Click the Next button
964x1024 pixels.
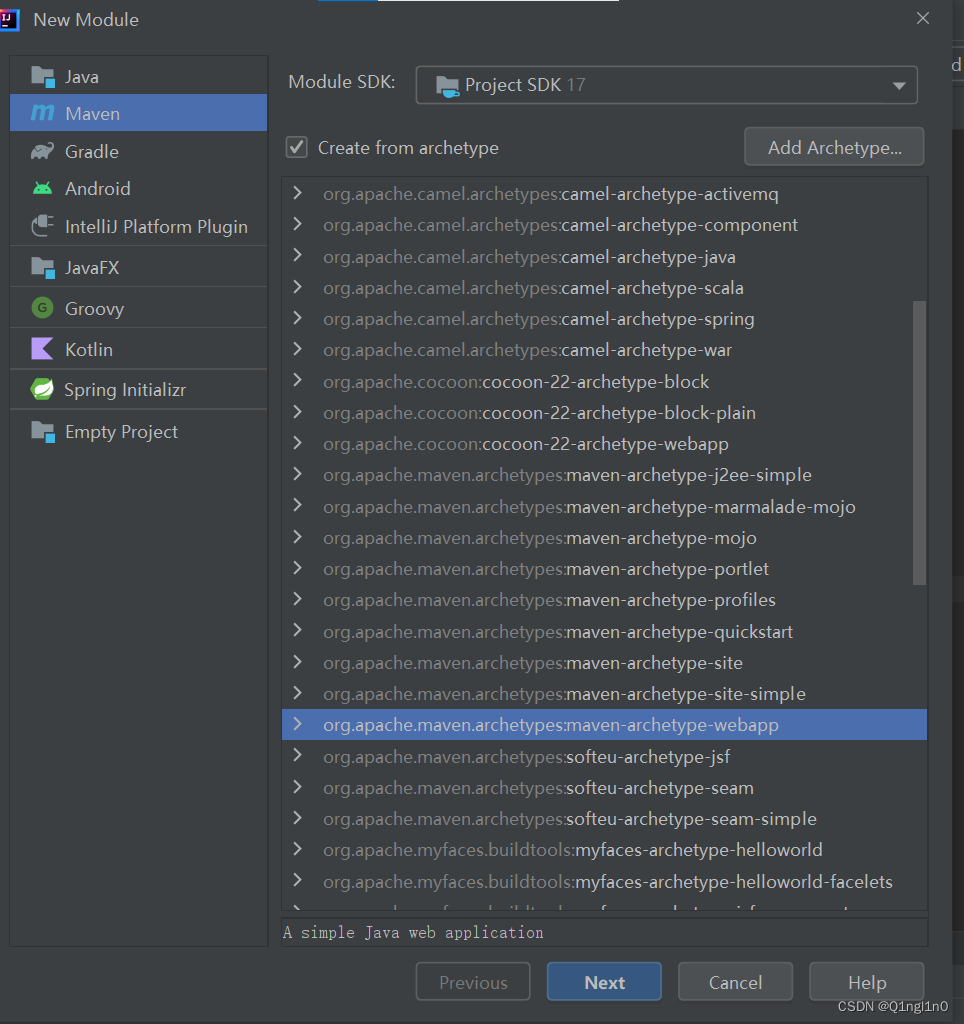[604, 982]
